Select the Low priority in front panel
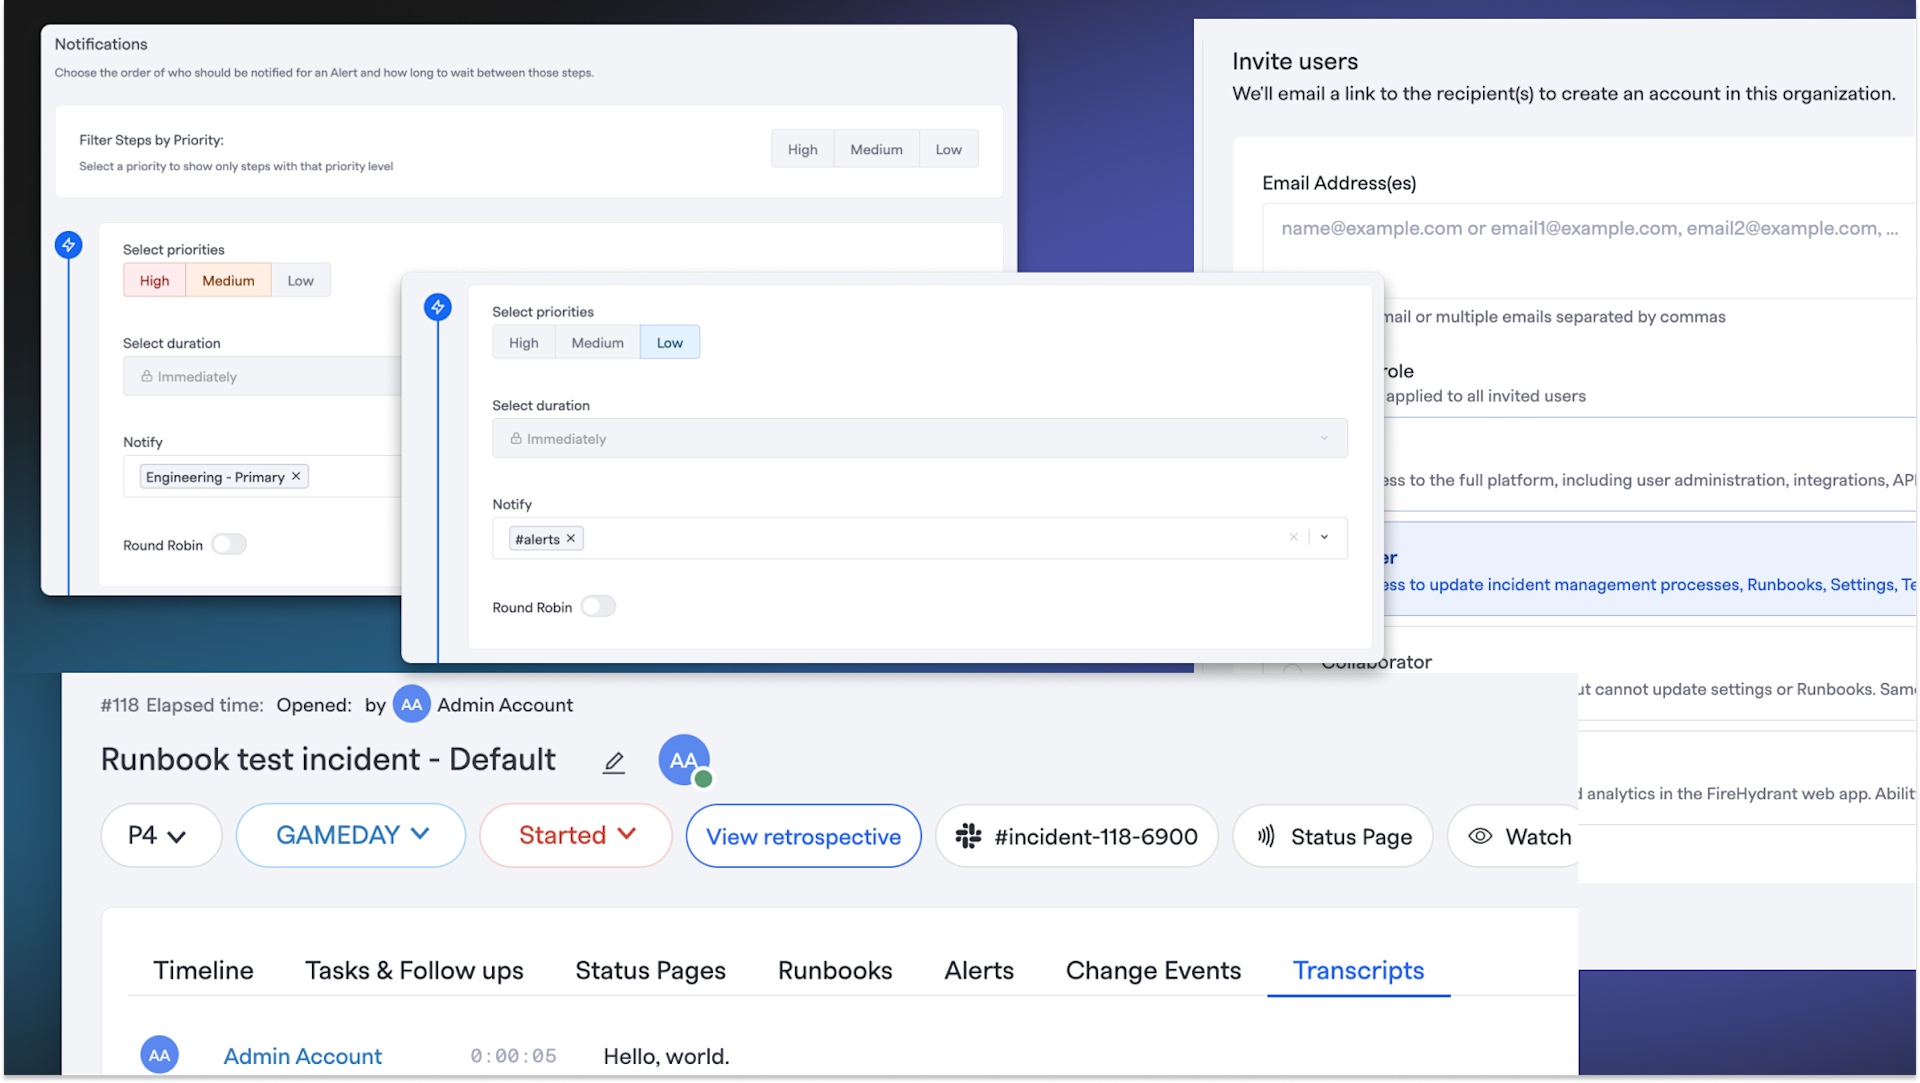Image resolution: width=1920 pixels, height=1083 pixels. tap(669, 343)
